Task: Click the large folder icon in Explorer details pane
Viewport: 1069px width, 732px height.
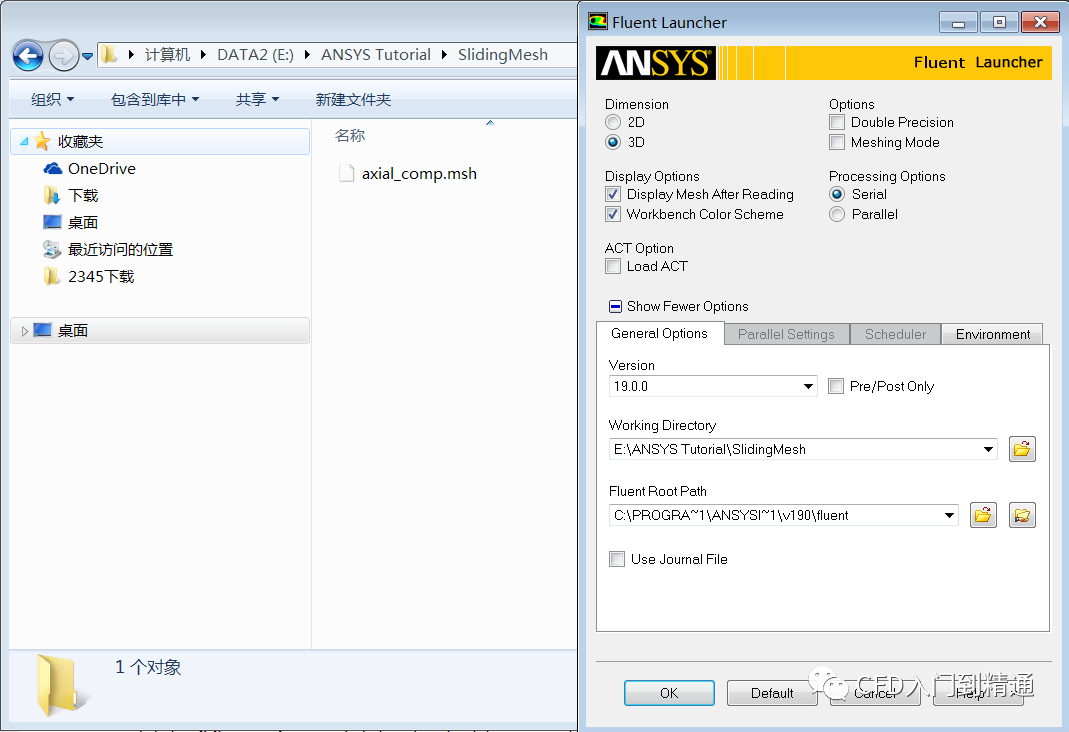Action: [63, 685]
